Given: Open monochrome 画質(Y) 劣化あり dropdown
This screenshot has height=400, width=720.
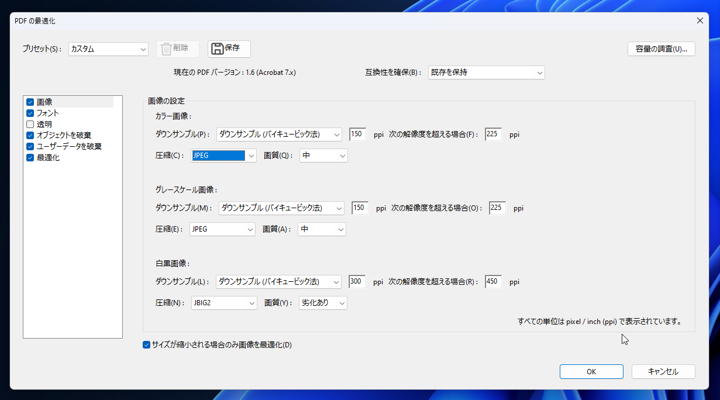Looking at the screenshot, I should pos(323,303).
